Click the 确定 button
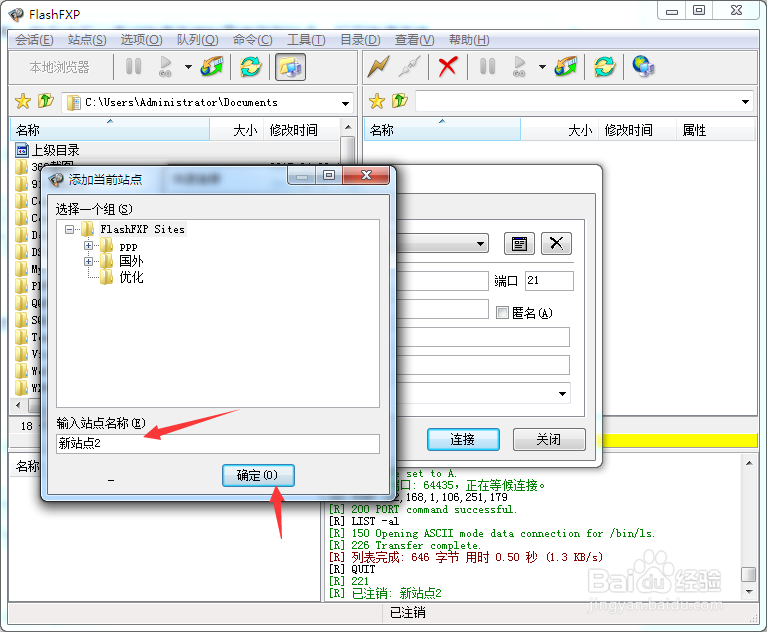 click(x=258, y=475)
